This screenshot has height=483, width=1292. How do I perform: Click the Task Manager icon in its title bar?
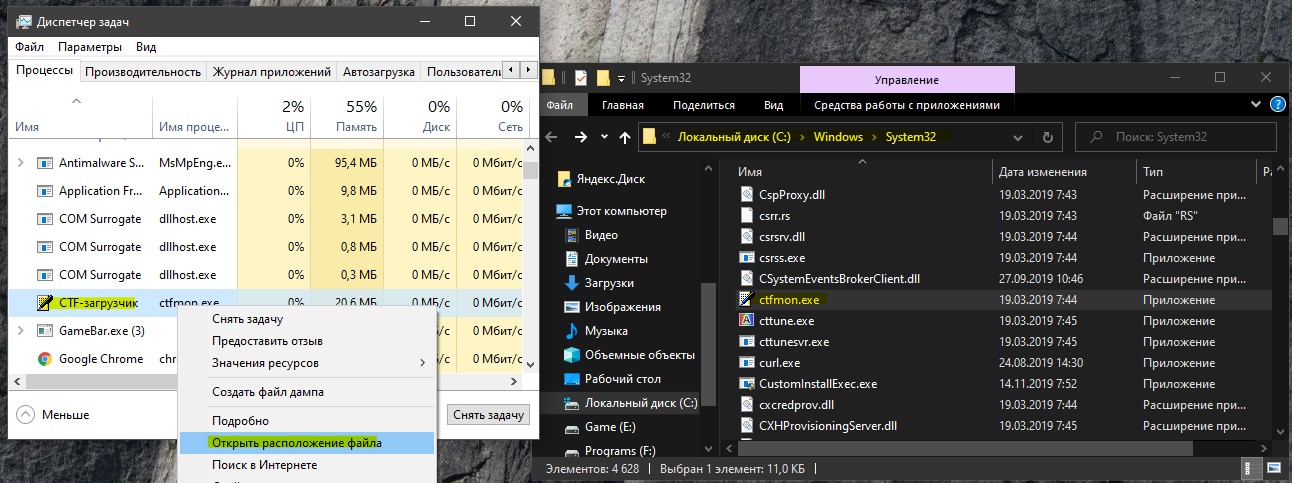[x=23, y=21]
